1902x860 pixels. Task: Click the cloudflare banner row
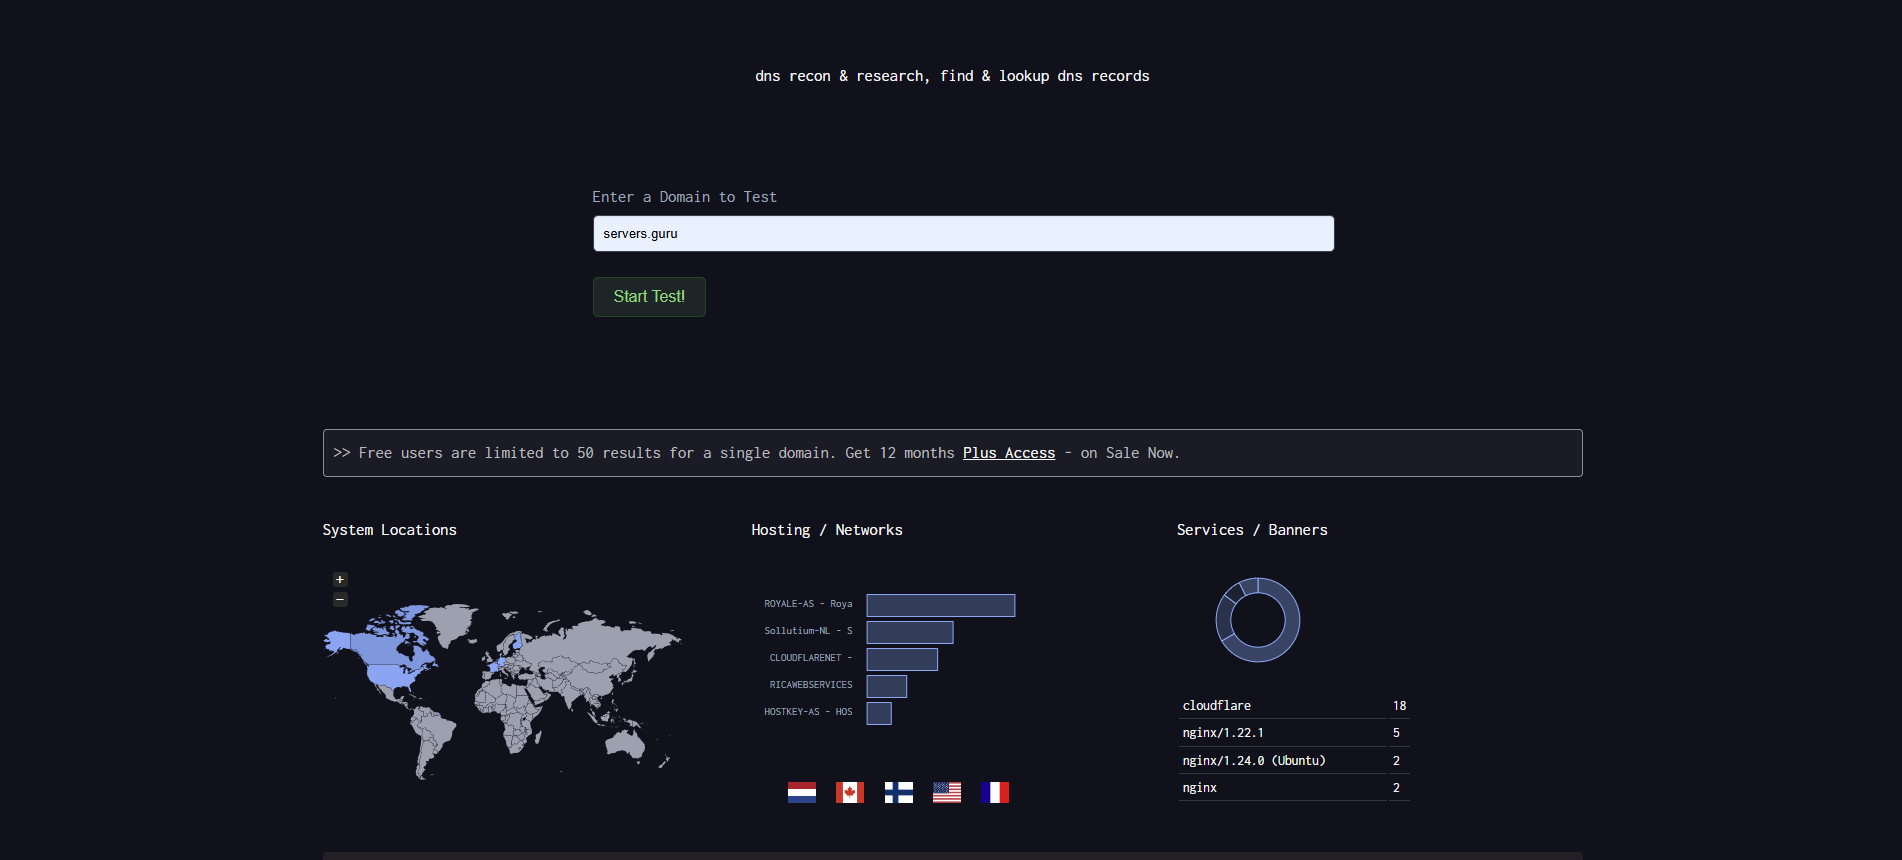tap(1294, 706)
